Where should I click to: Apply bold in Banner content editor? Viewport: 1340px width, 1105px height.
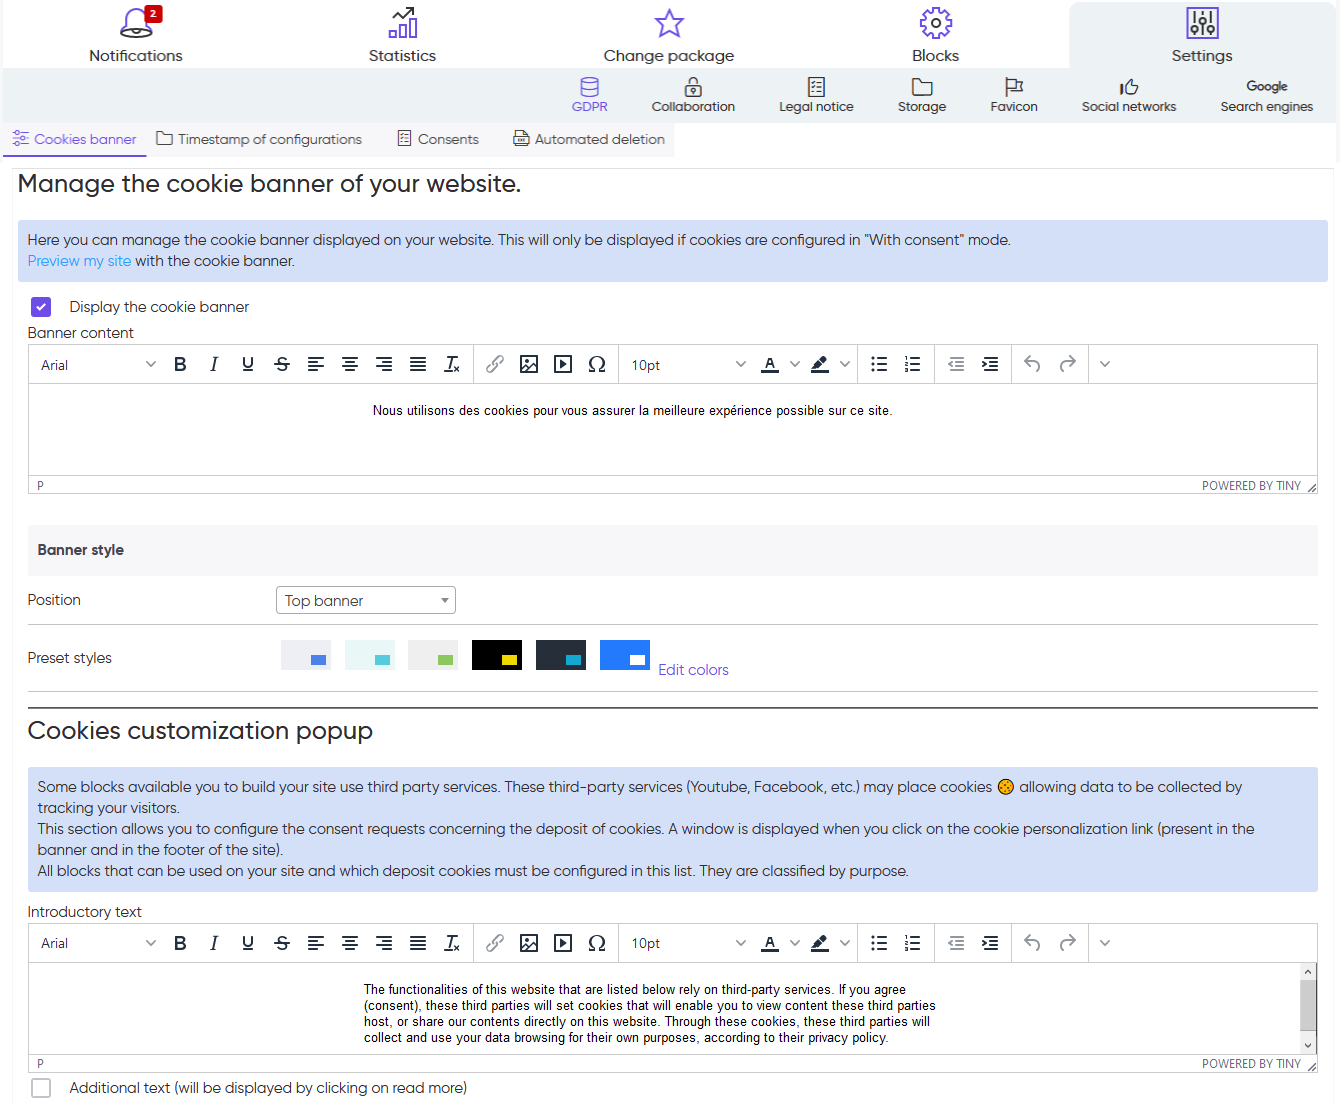pos(180,364)
